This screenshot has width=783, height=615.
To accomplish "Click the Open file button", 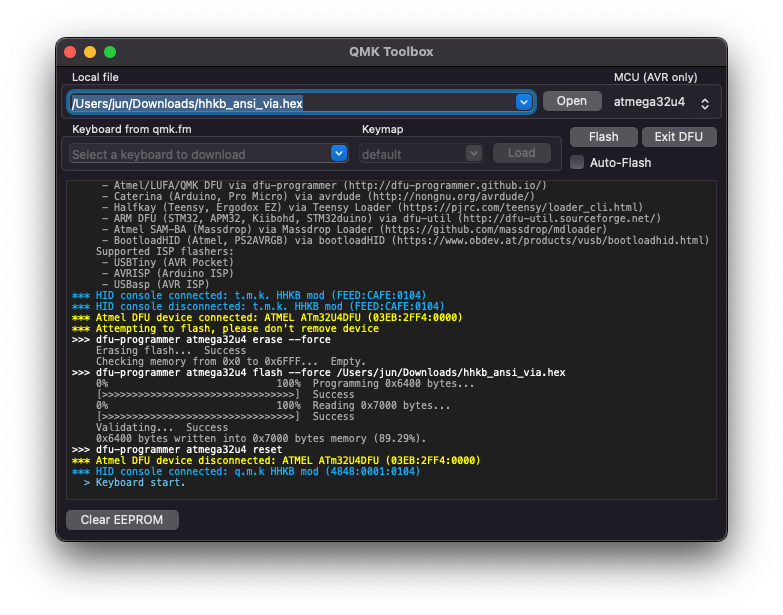I will [571, 101].
